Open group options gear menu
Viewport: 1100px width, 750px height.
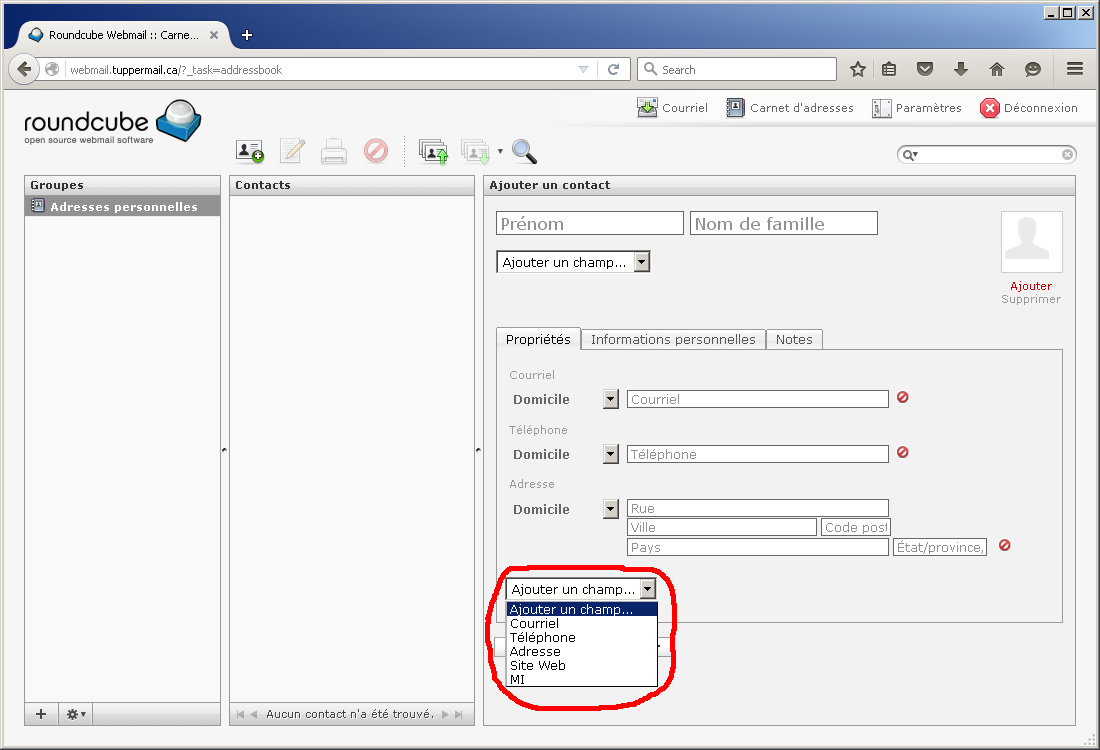click(75, 714)
